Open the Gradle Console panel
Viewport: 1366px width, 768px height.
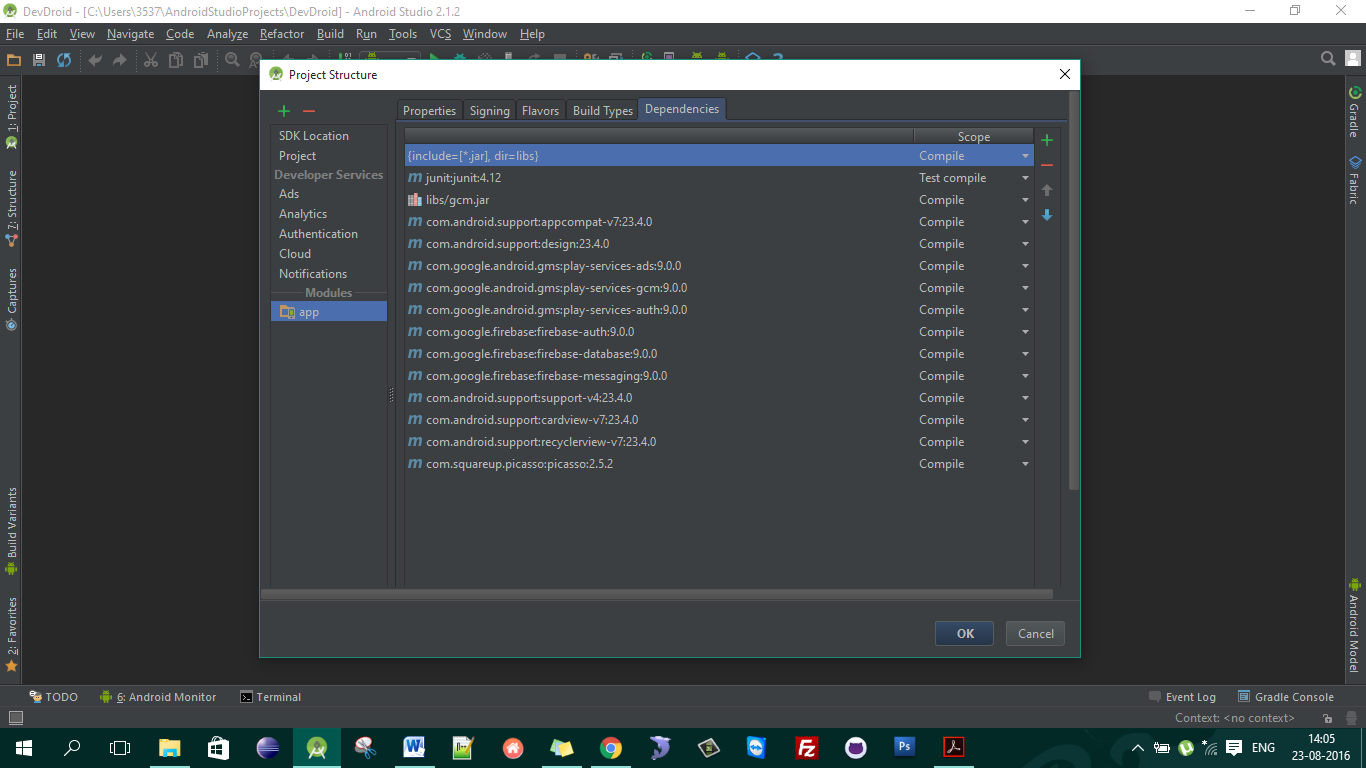coord(1285,697)
